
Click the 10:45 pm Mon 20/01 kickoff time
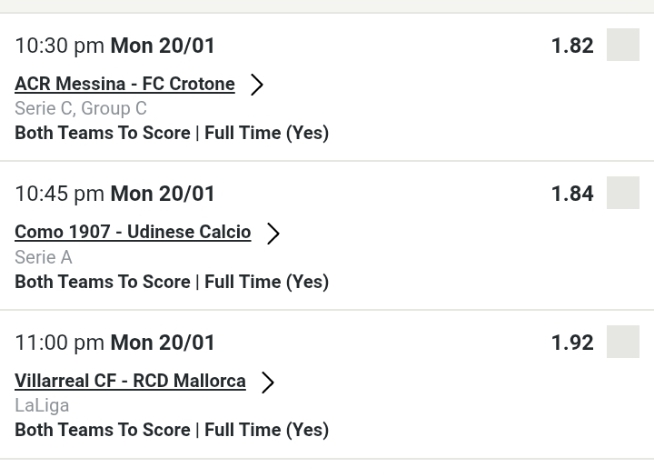click(115, 194)
